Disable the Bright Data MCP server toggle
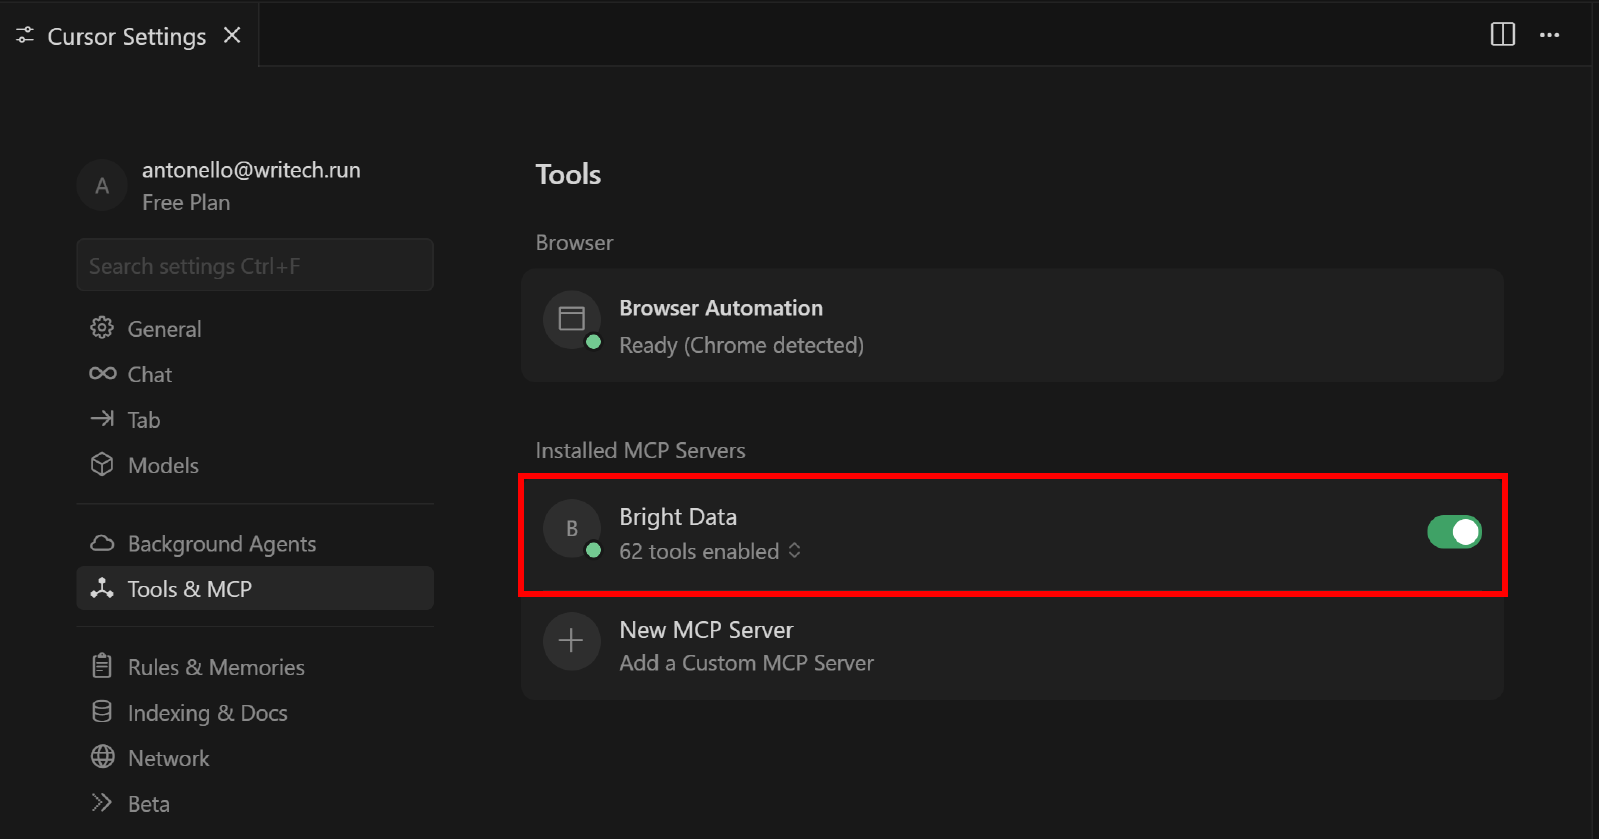 1454,532
